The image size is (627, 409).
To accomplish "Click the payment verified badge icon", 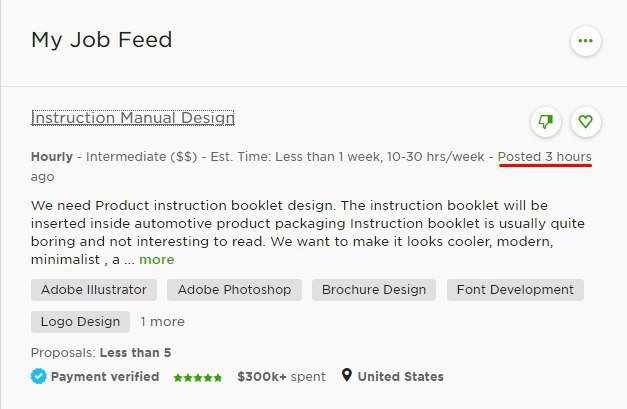I will [38, 377].
